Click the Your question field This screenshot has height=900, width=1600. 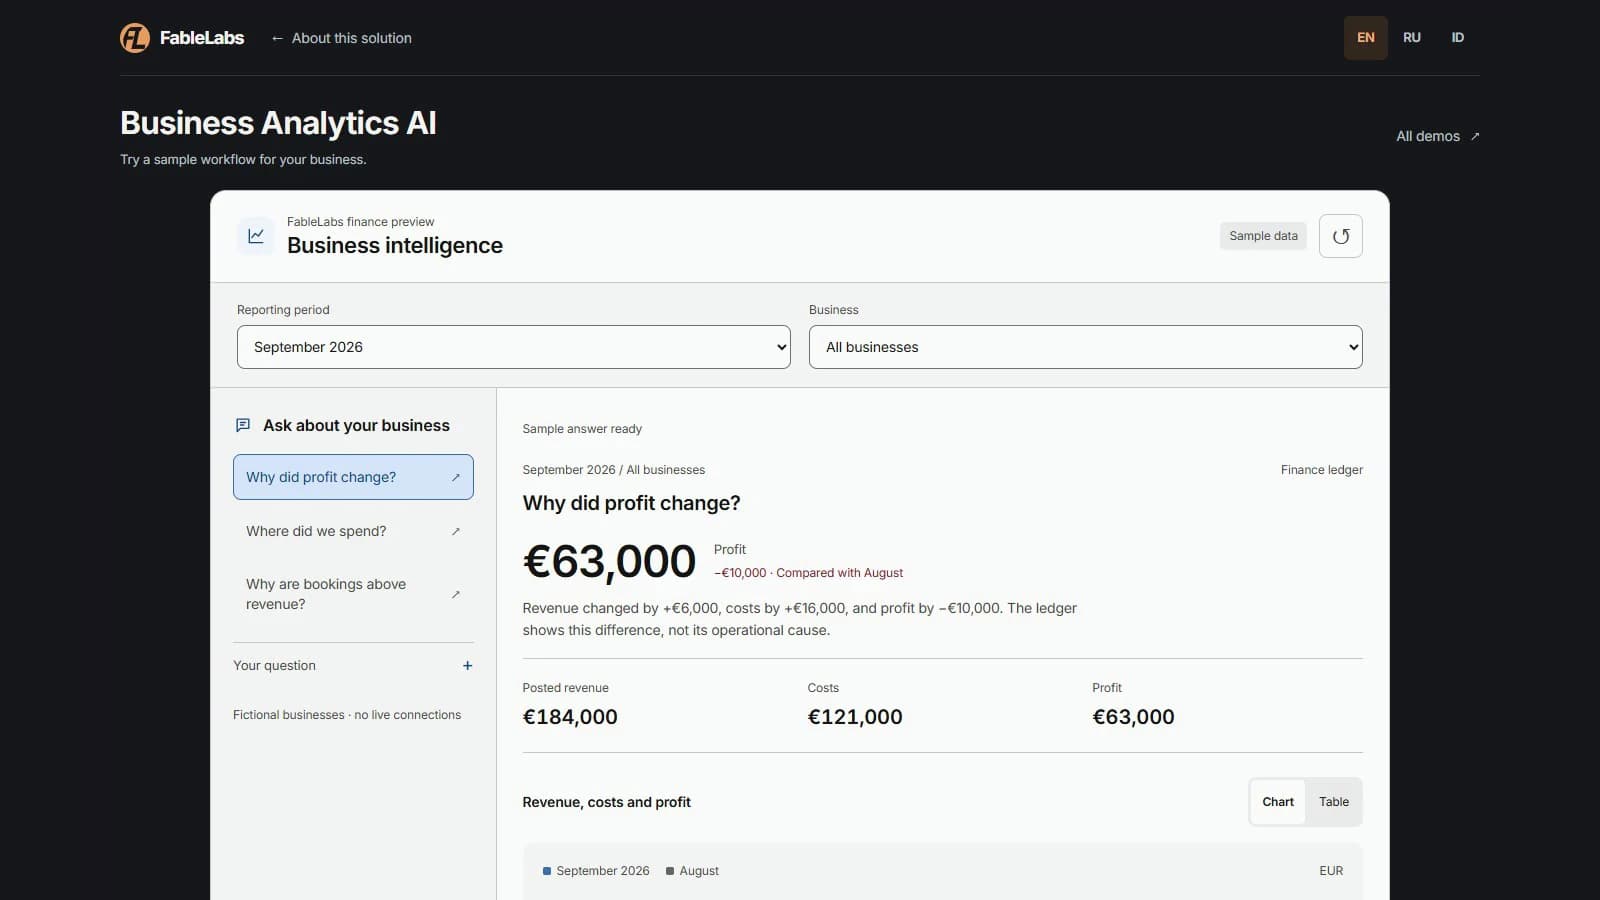[353, 666]
